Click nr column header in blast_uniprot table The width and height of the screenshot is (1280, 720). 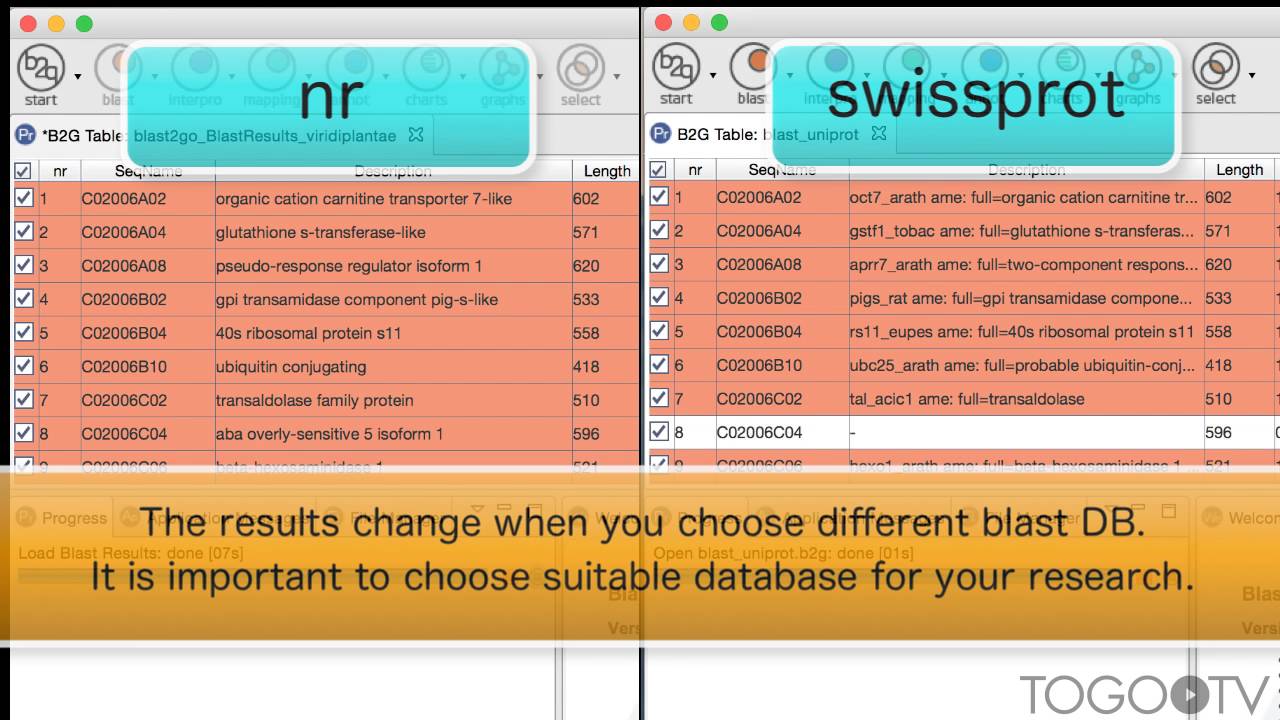pos(695,170)
